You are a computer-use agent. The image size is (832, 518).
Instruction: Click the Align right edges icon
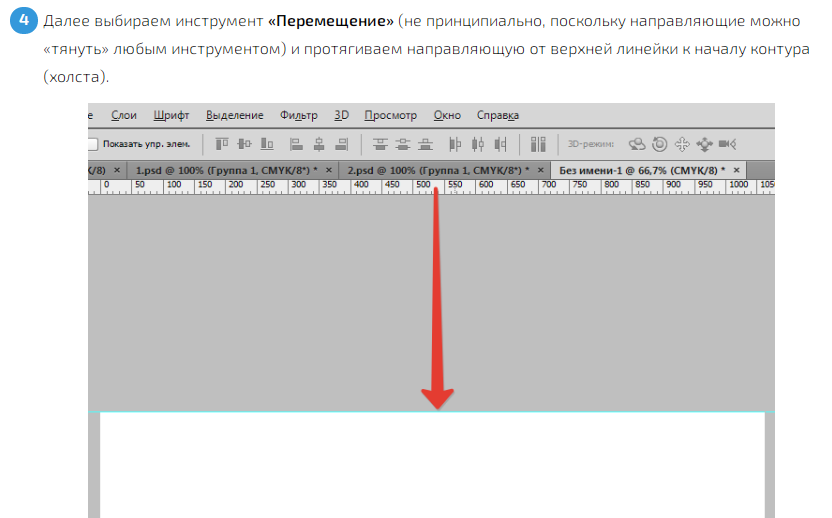click(342, 144)
